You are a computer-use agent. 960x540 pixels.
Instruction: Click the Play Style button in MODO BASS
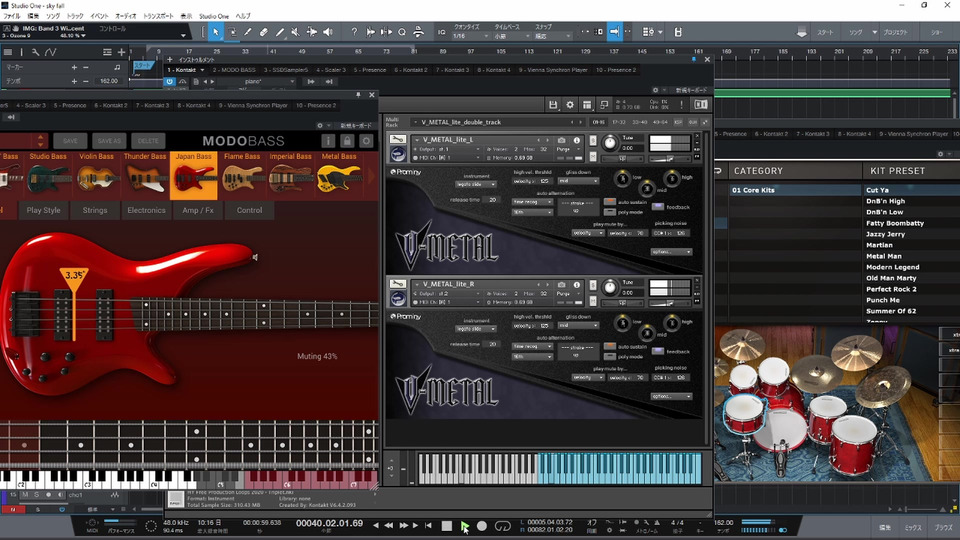[43, 210]
